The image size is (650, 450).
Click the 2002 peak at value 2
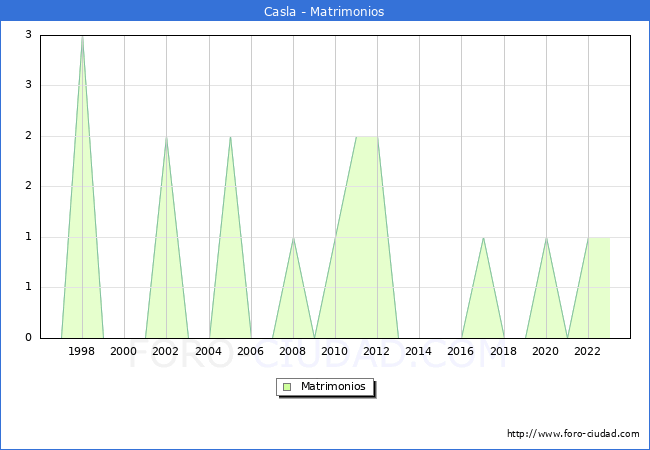(166, 137)
